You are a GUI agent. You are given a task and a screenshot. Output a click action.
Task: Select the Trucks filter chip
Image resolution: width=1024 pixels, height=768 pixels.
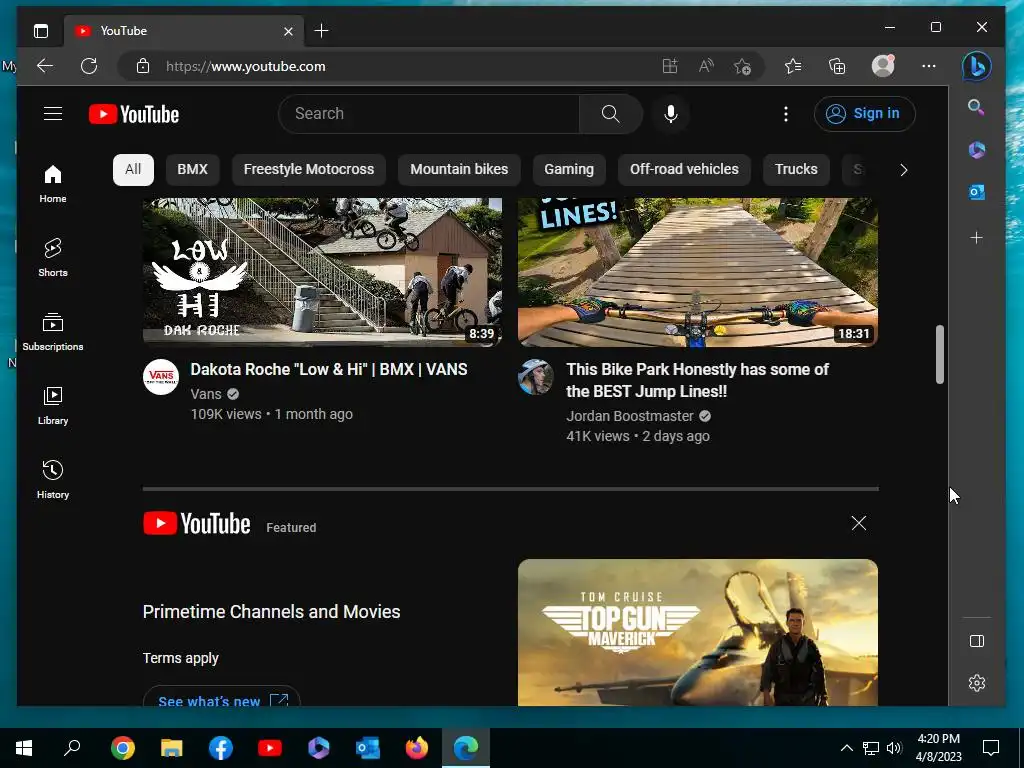[796, 170]
